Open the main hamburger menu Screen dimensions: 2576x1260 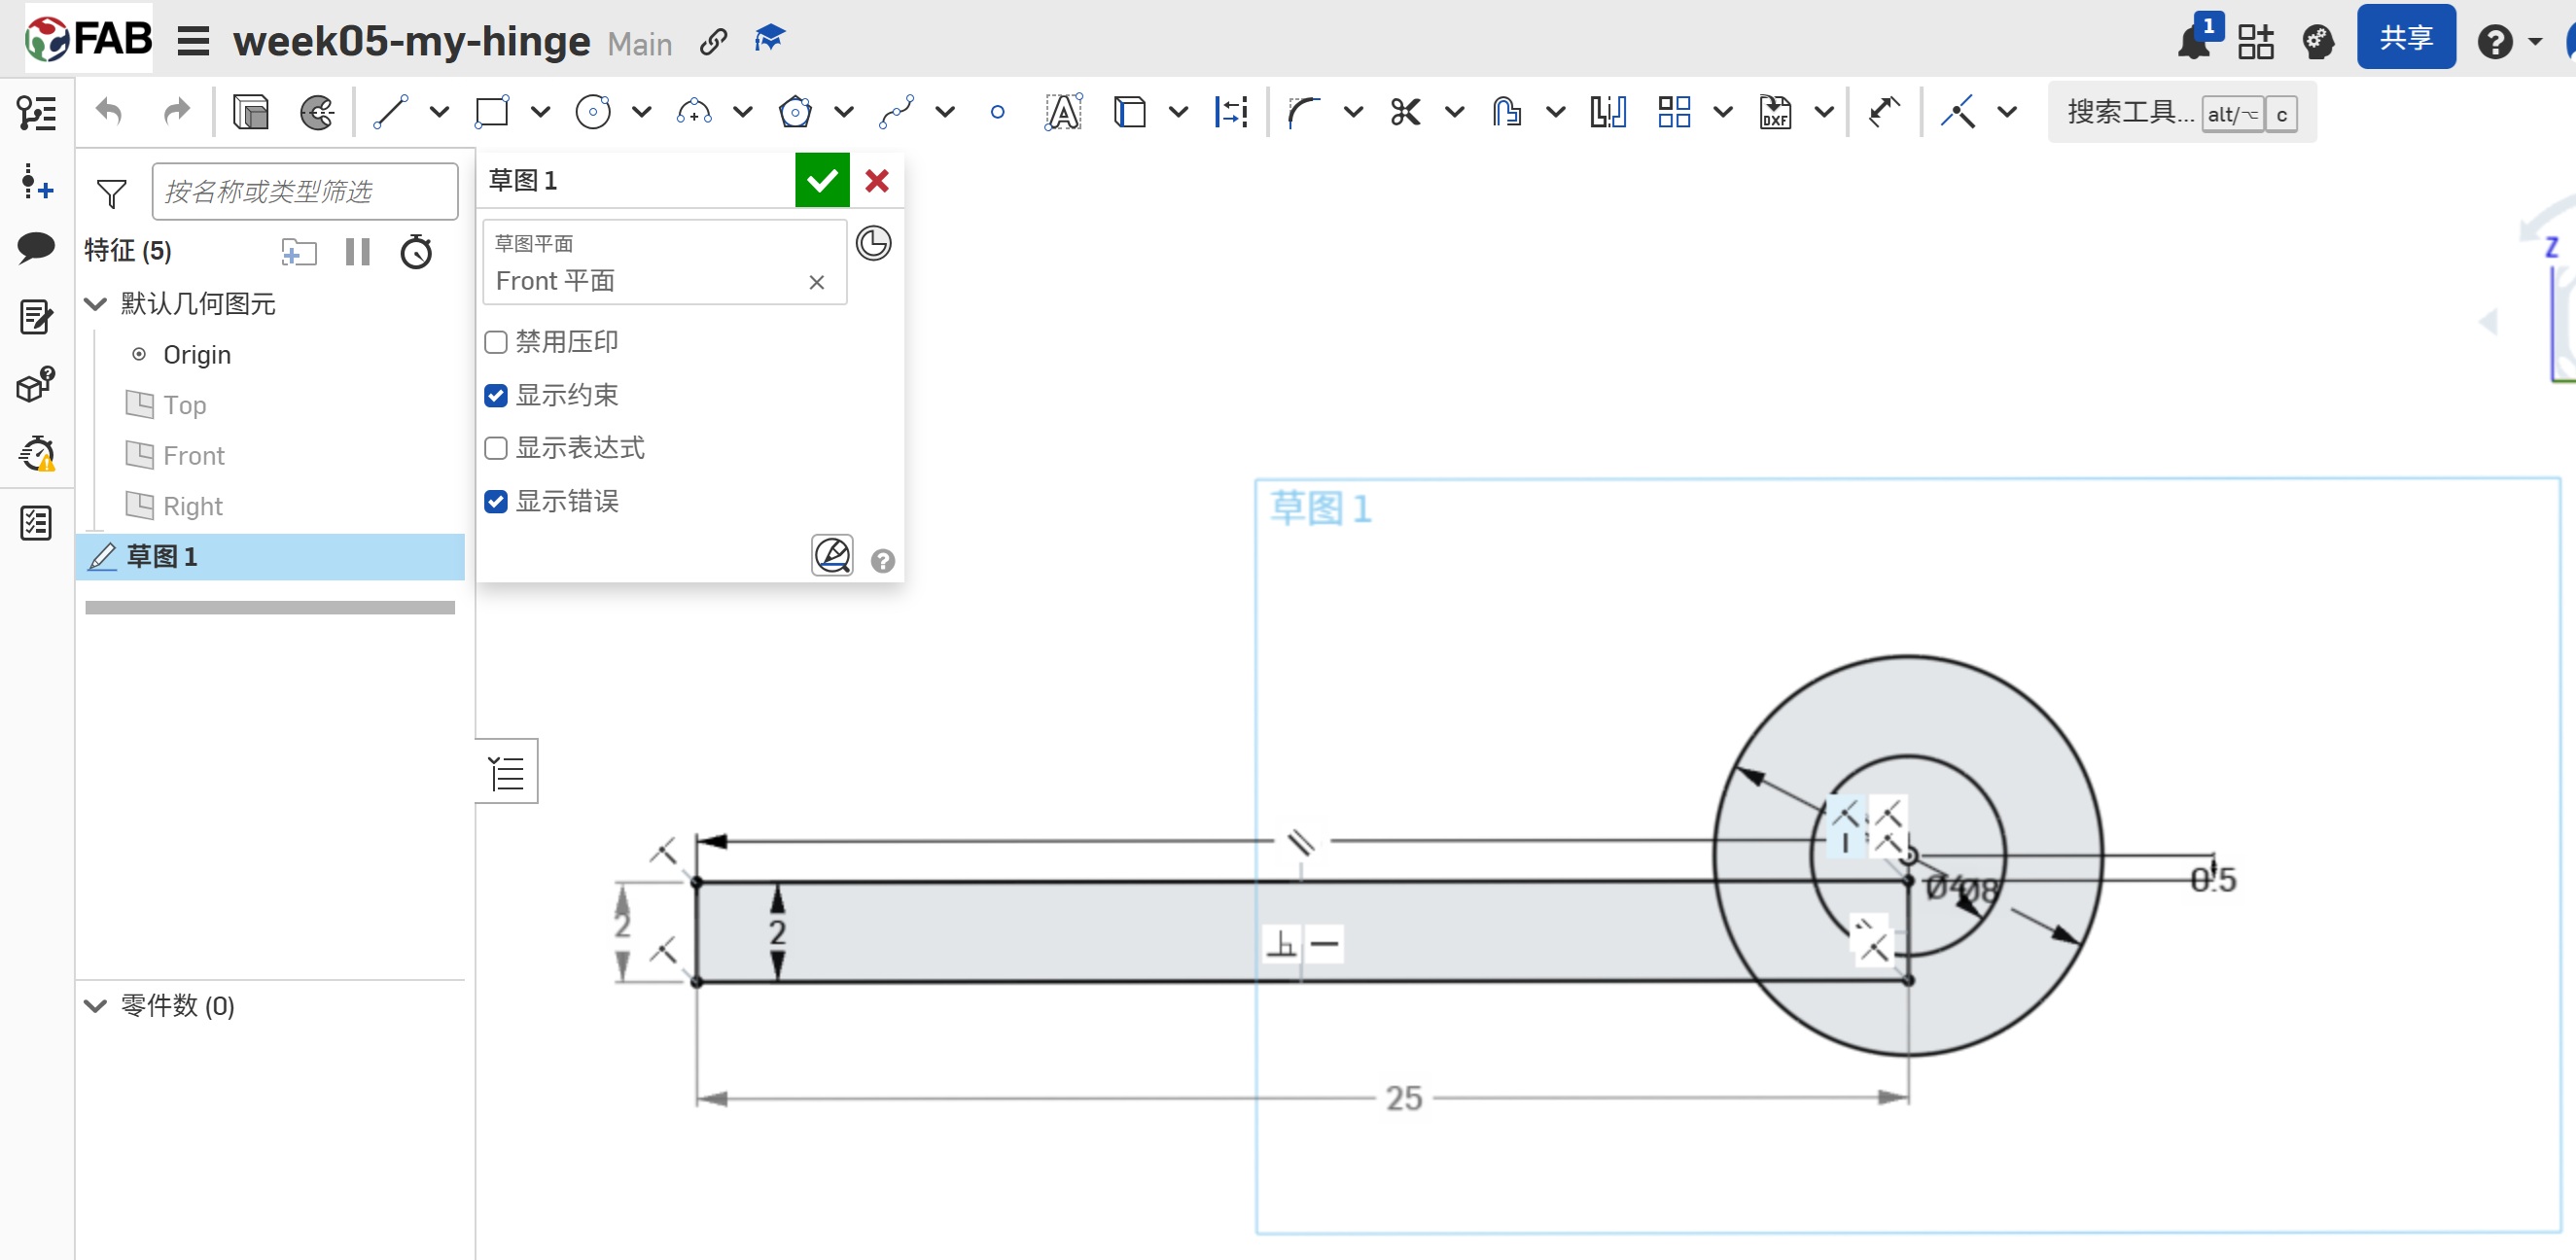[193, 42]
